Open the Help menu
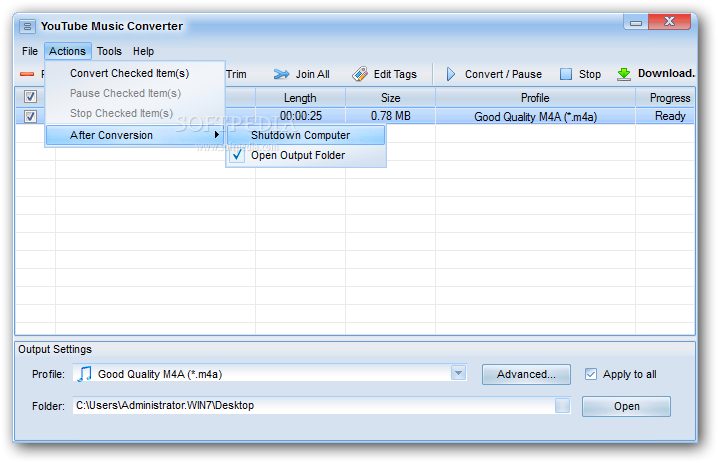Image resolution: width=718 pixels, height=463 pixels. (x=143, y=51)
